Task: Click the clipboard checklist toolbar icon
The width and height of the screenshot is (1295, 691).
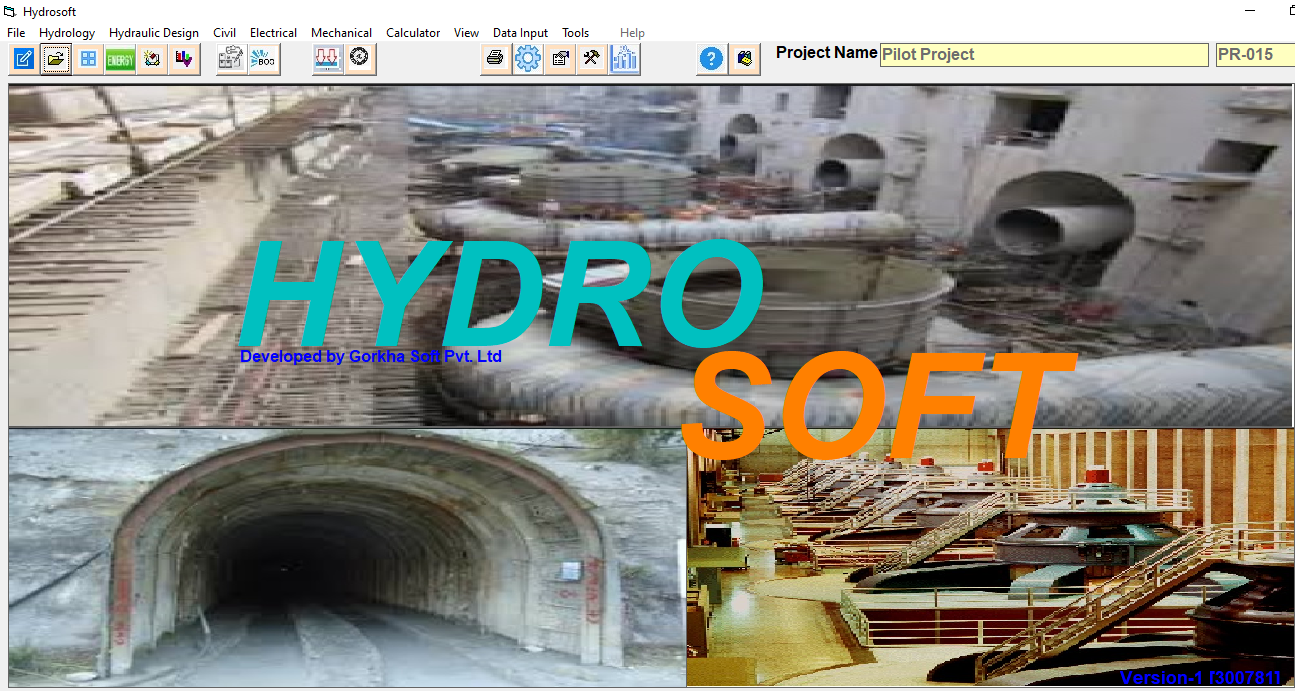Action: 232,59
